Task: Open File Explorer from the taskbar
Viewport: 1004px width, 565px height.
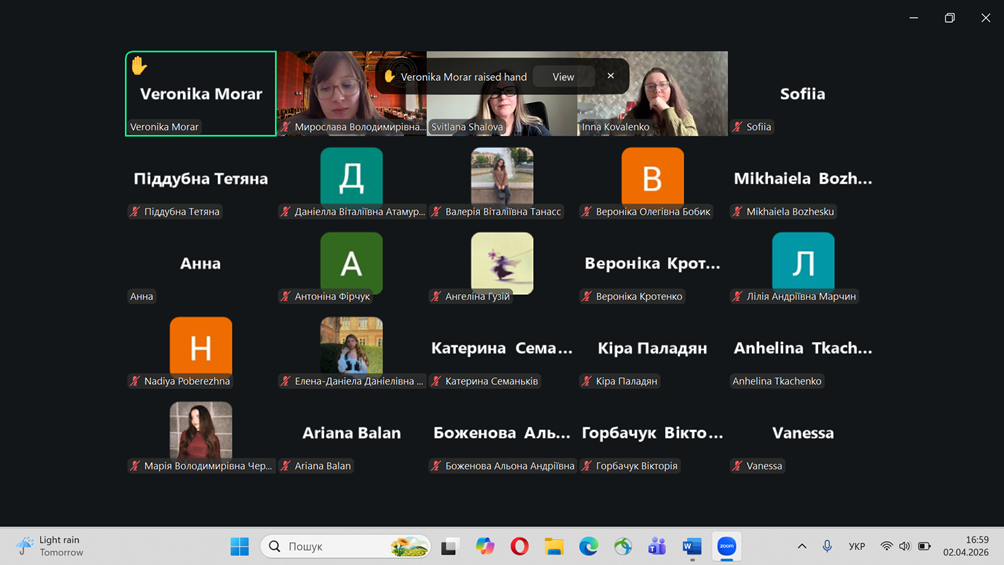Action: [x=554, y=546]
